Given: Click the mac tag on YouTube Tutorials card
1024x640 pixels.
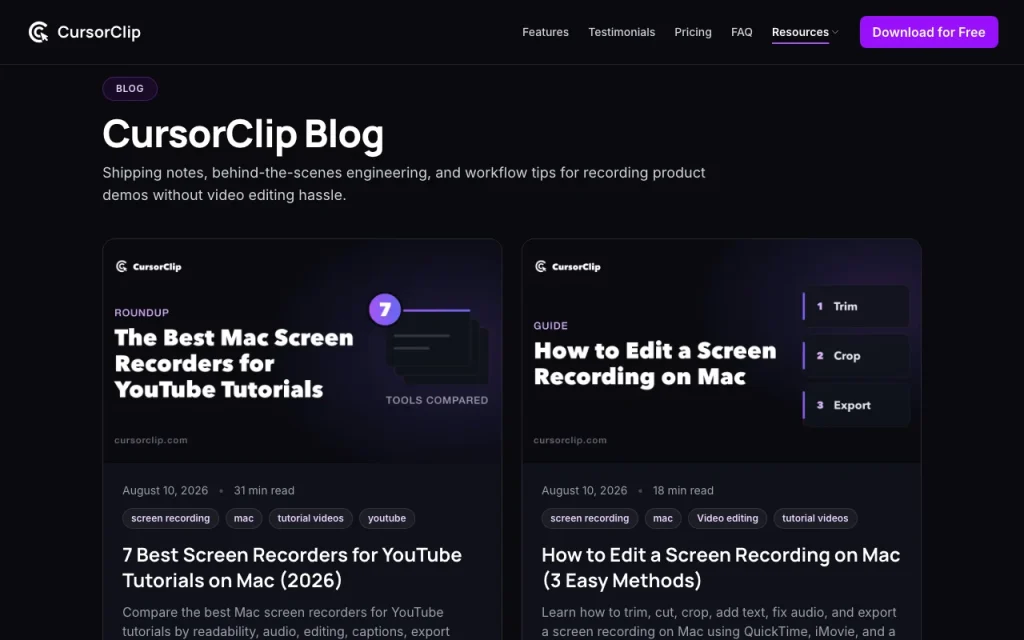Looking at the screenshot, I should point(244,519).
